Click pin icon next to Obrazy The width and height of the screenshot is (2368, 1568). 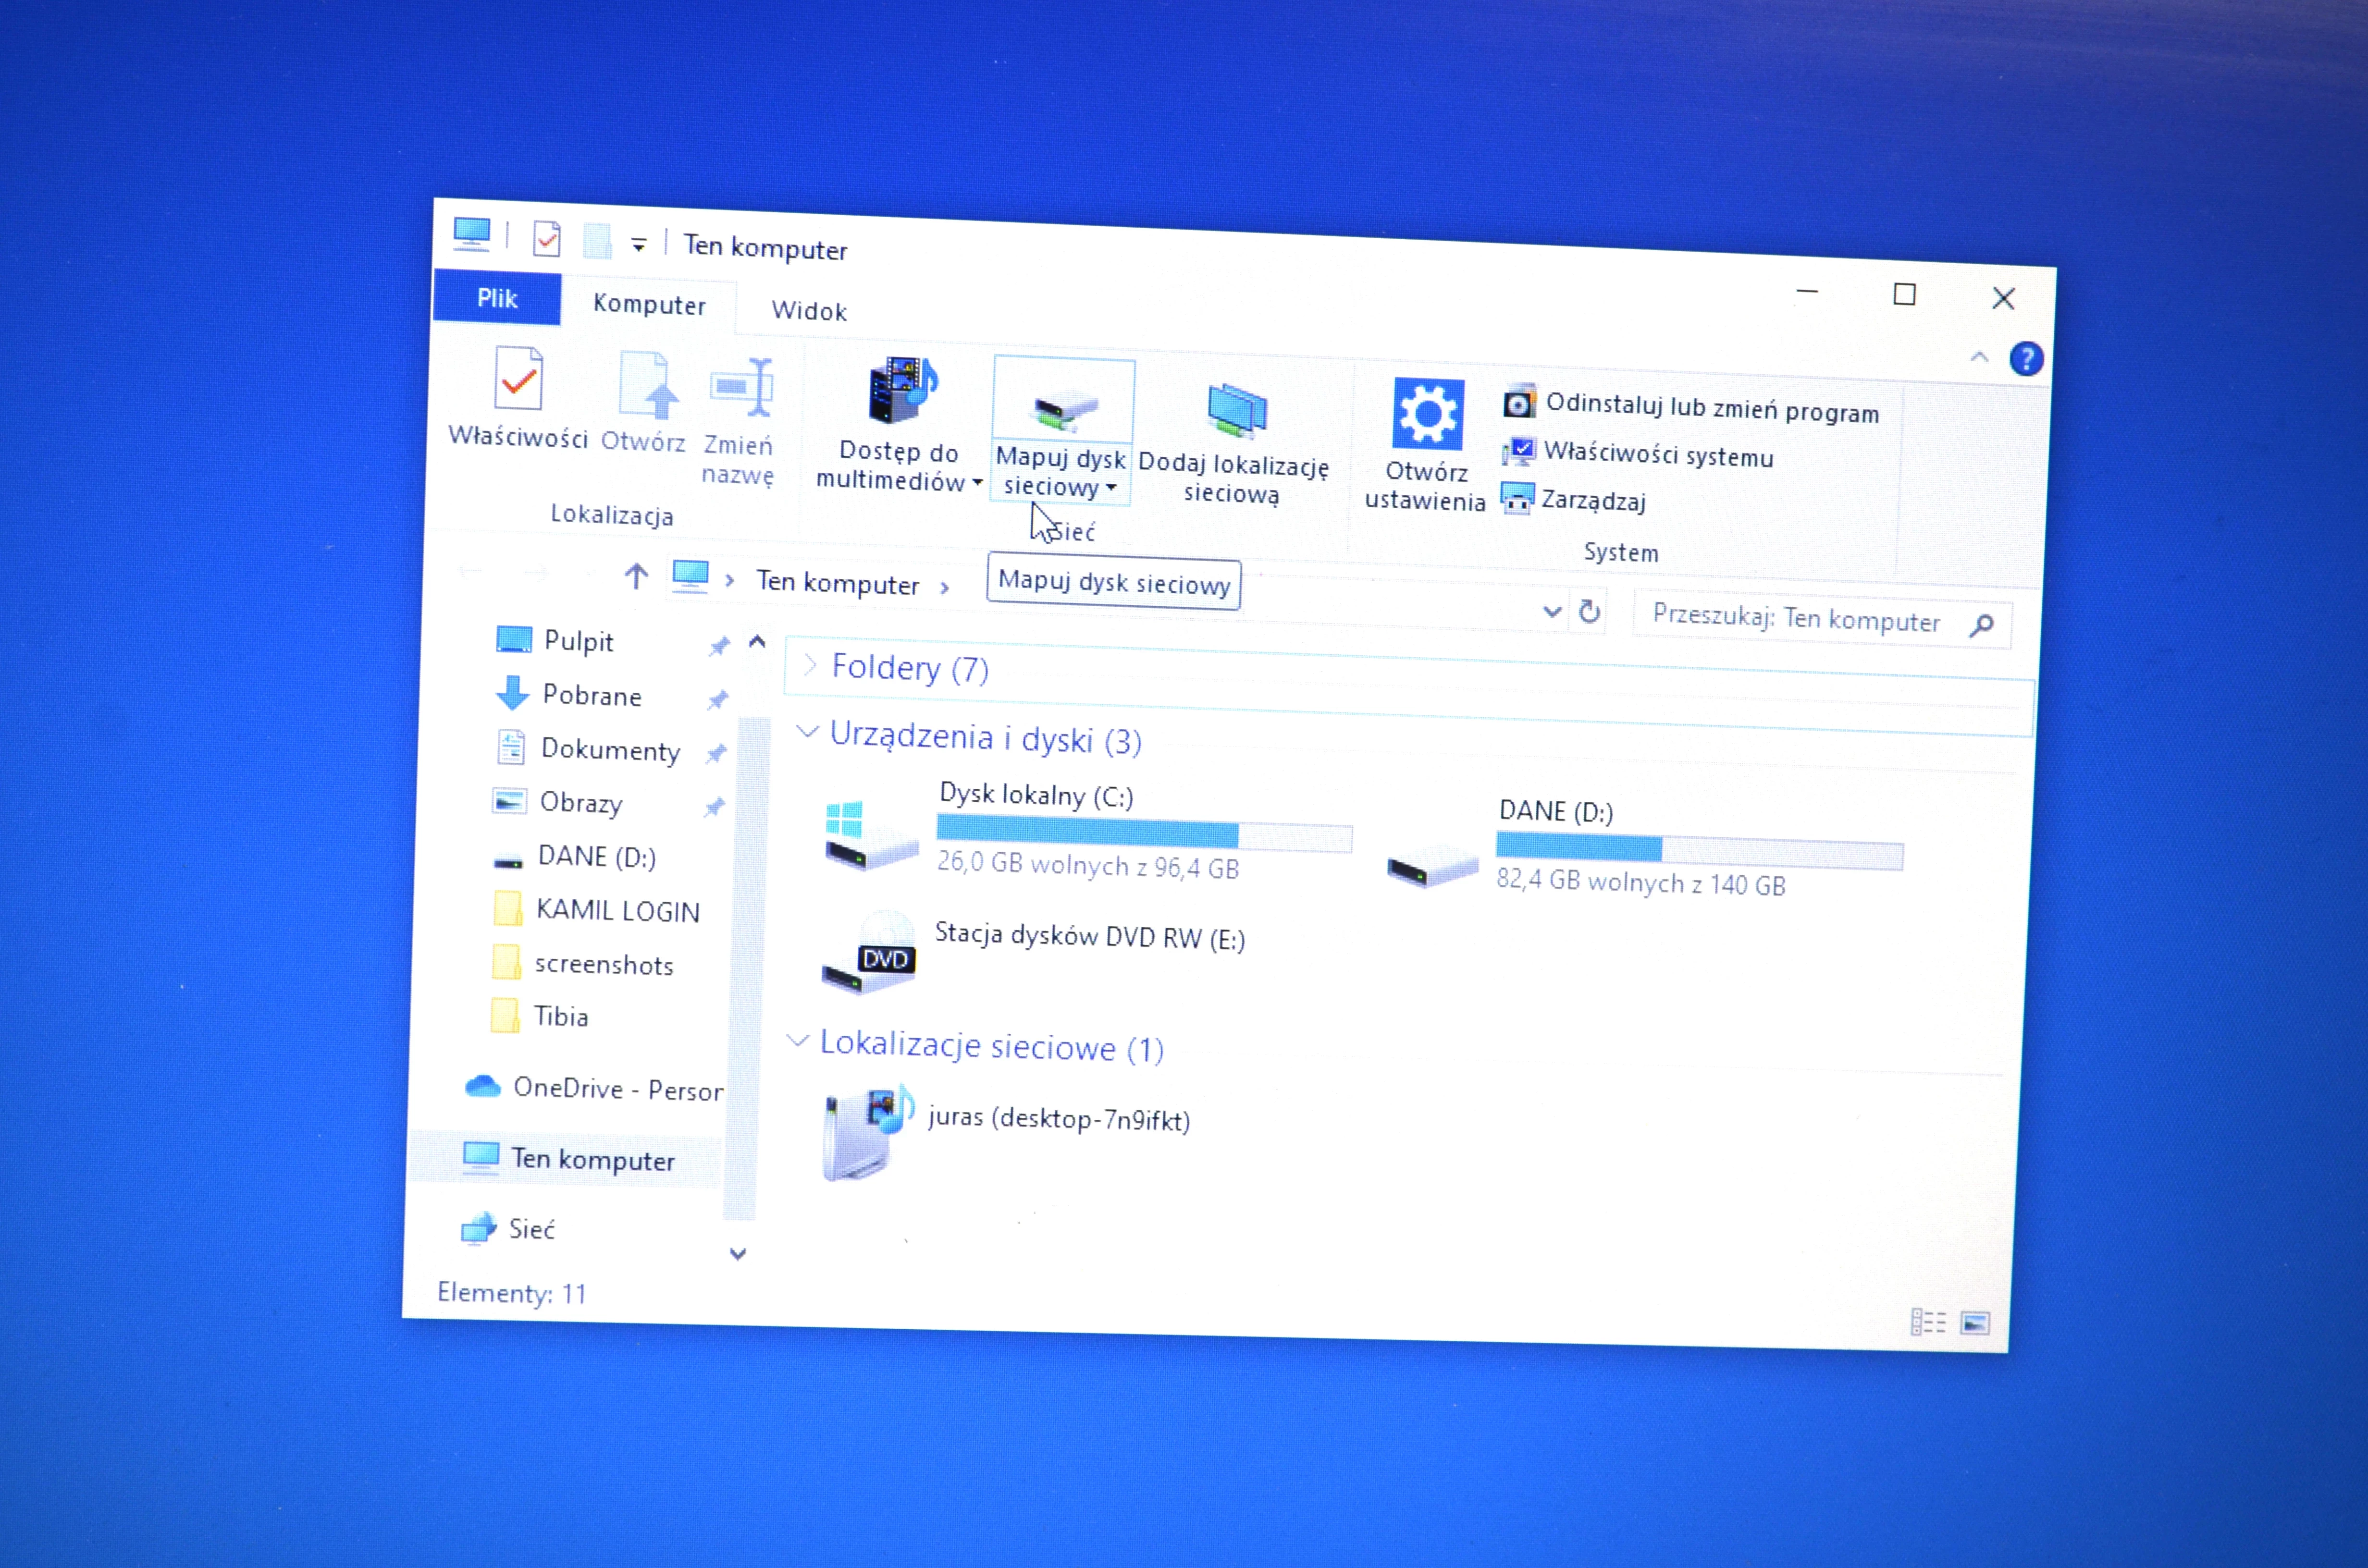tap(713, 807)
